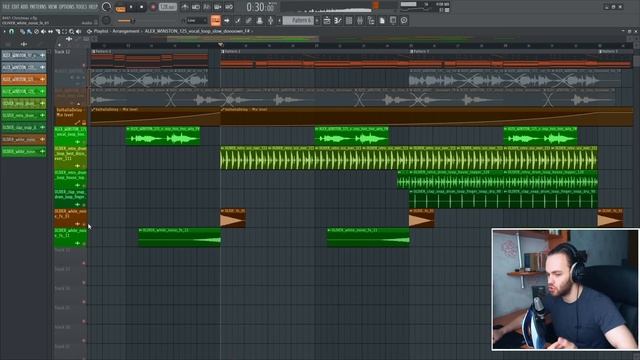Select the playlist Delete tool
640x360 pixels.
tap(36, 31)
